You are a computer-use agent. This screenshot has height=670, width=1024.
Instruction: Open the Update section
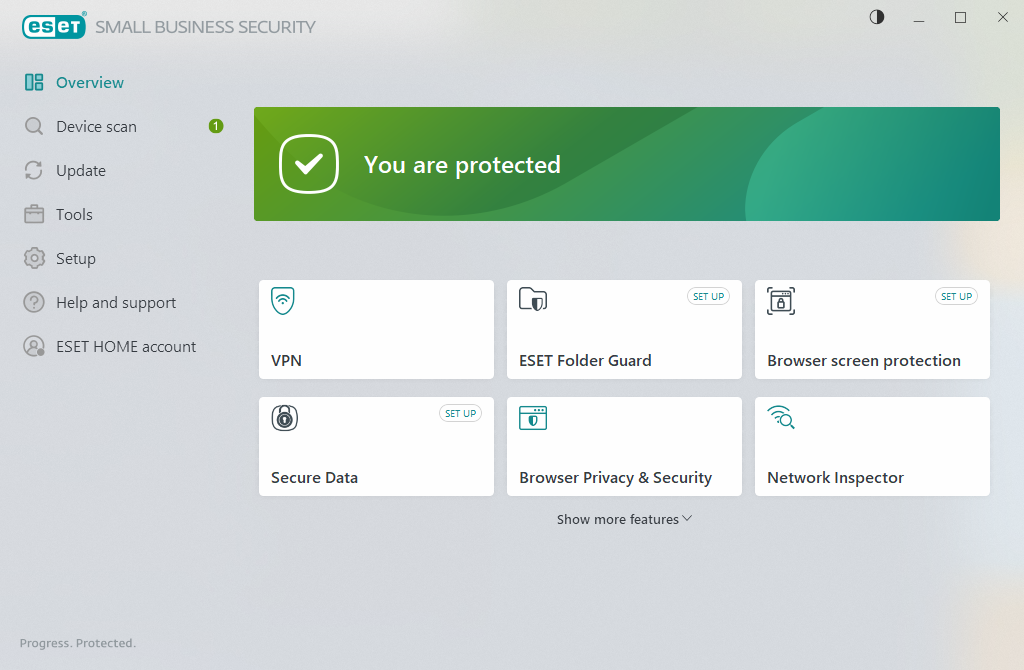pos(81,170)
